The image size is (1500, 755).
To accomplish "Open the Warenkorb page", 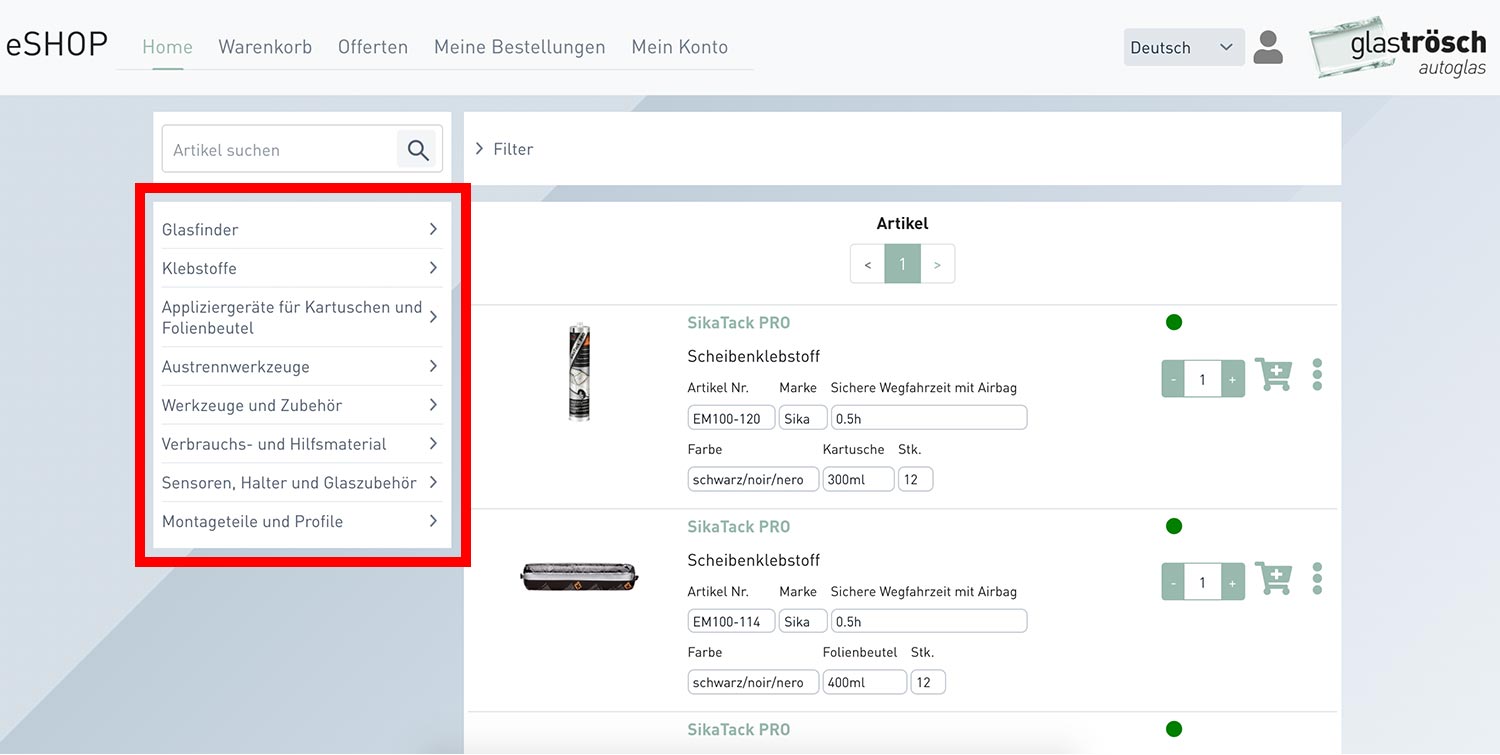I will coord(265,47).
